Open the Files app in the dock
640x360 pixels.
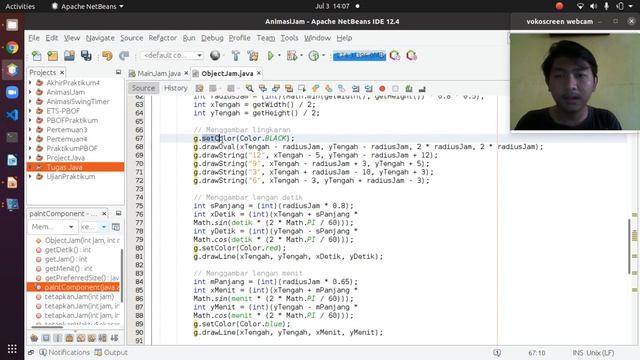[12, 25]
